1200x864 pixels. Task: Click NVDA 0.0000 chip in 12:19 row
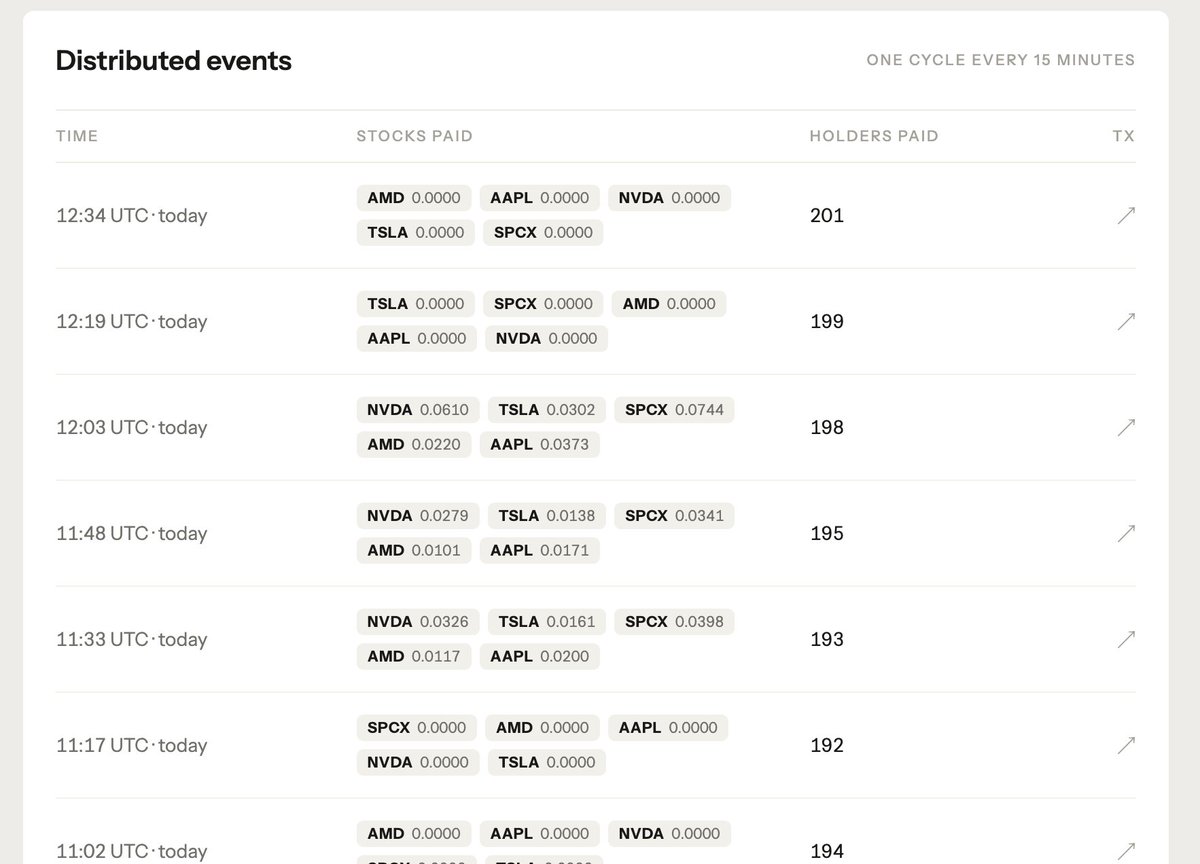click(x=546, y=338)
